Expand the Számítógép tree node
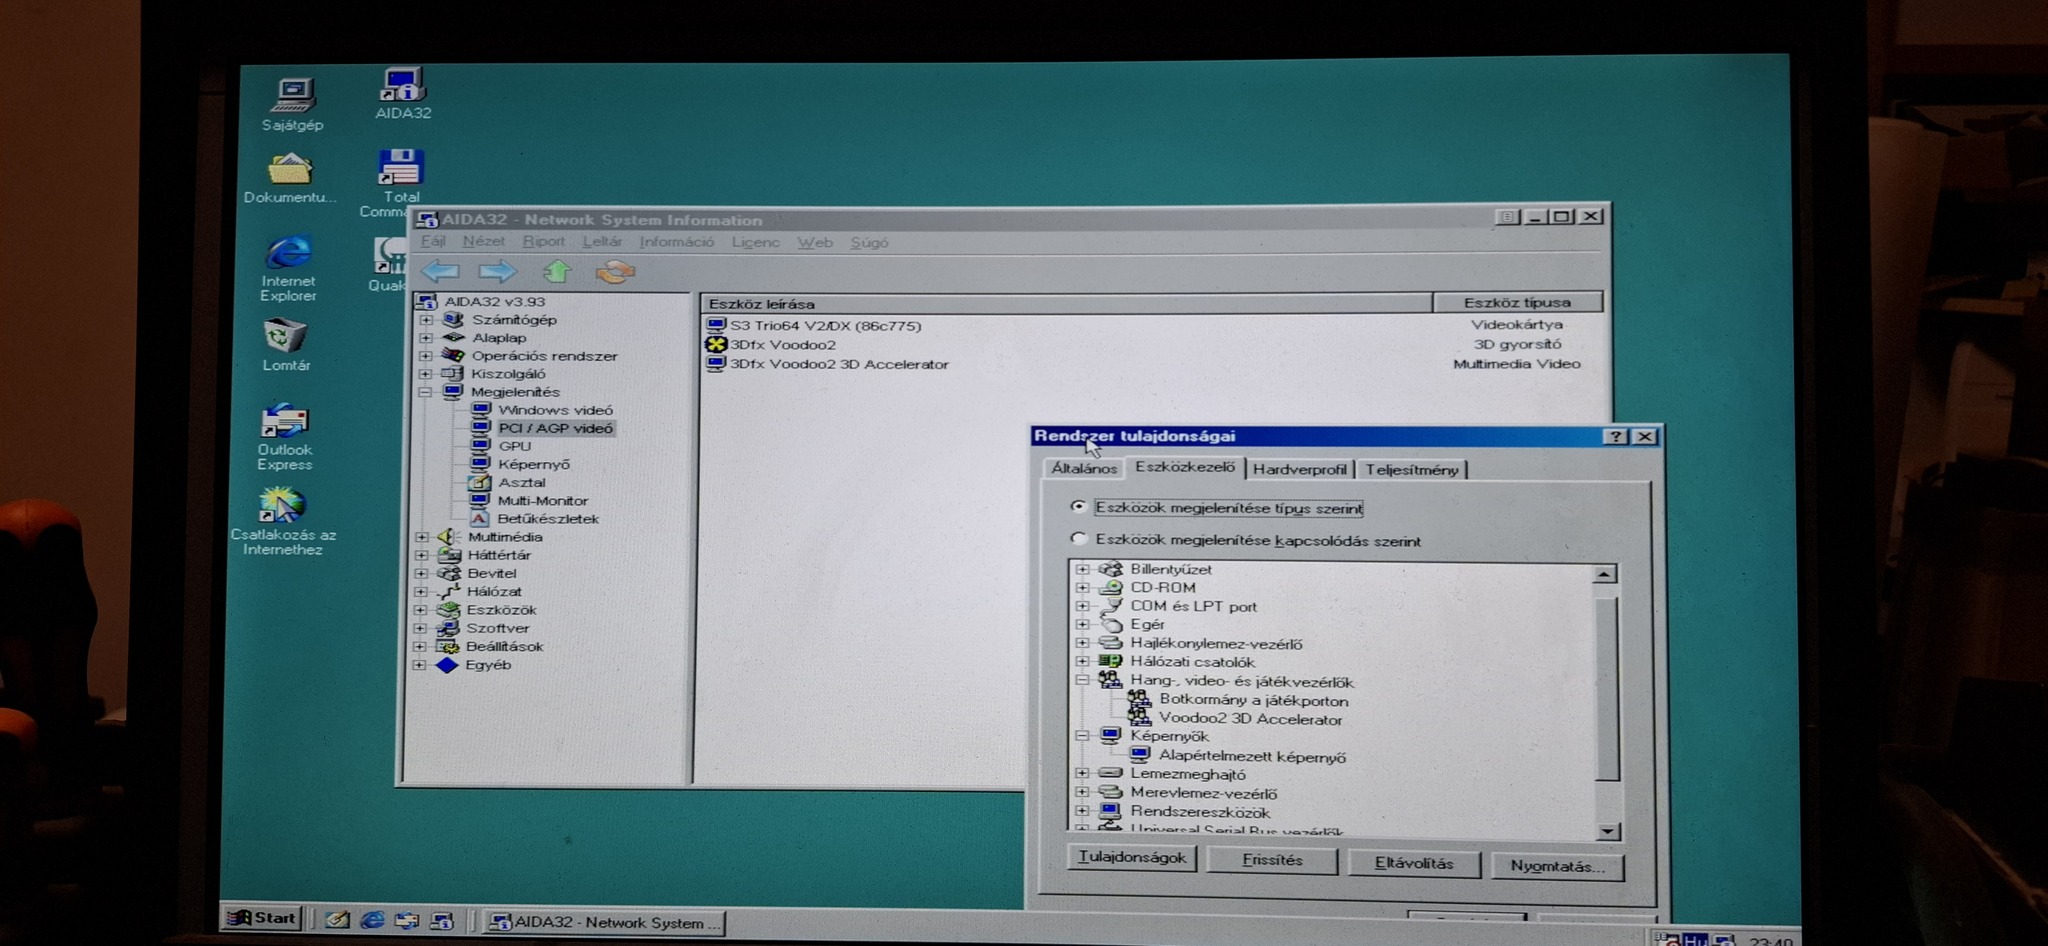 coord(426,320)
